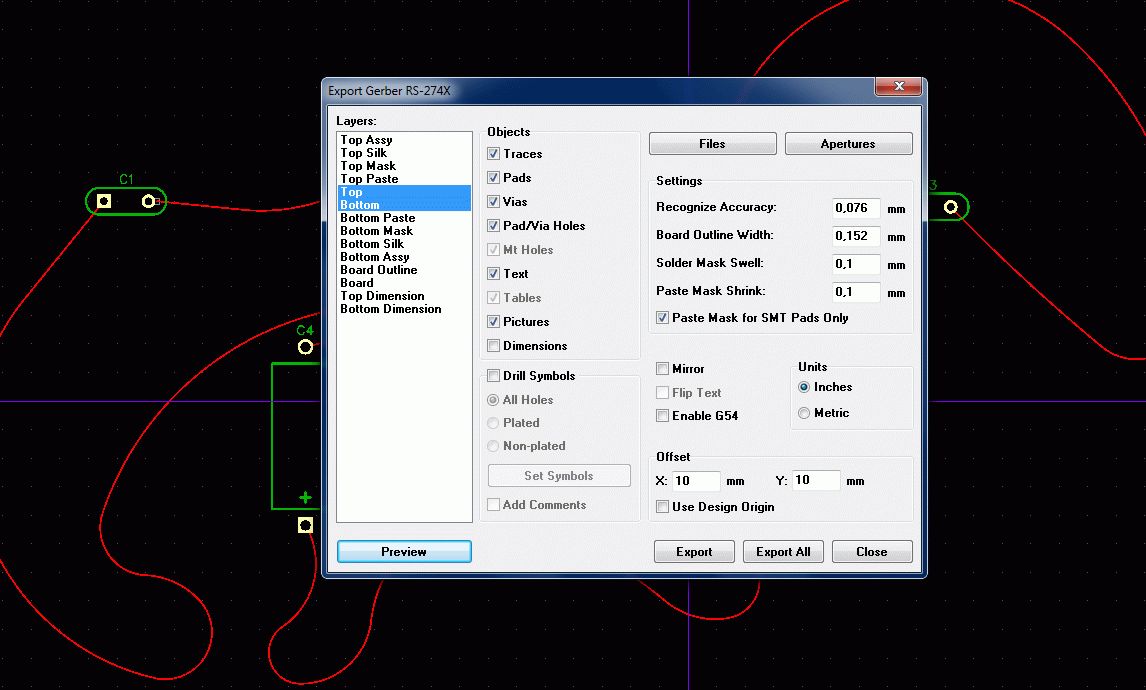Enable G54 checkbox

click(x=663, y=416)
